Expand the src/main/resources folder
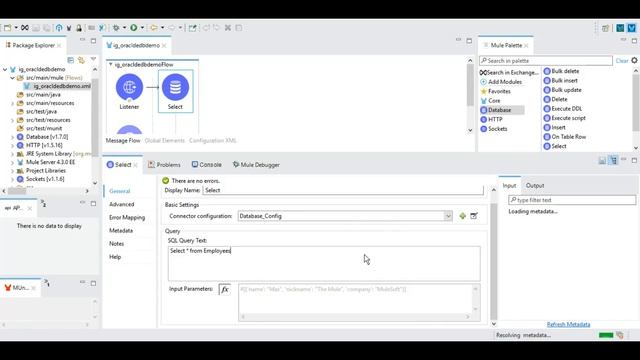 tap(12, 103)
